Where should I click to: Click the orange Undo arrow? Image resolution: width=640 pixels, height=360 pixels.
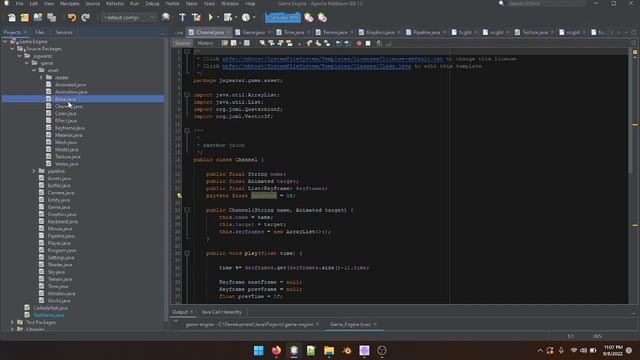click(72, 18)
